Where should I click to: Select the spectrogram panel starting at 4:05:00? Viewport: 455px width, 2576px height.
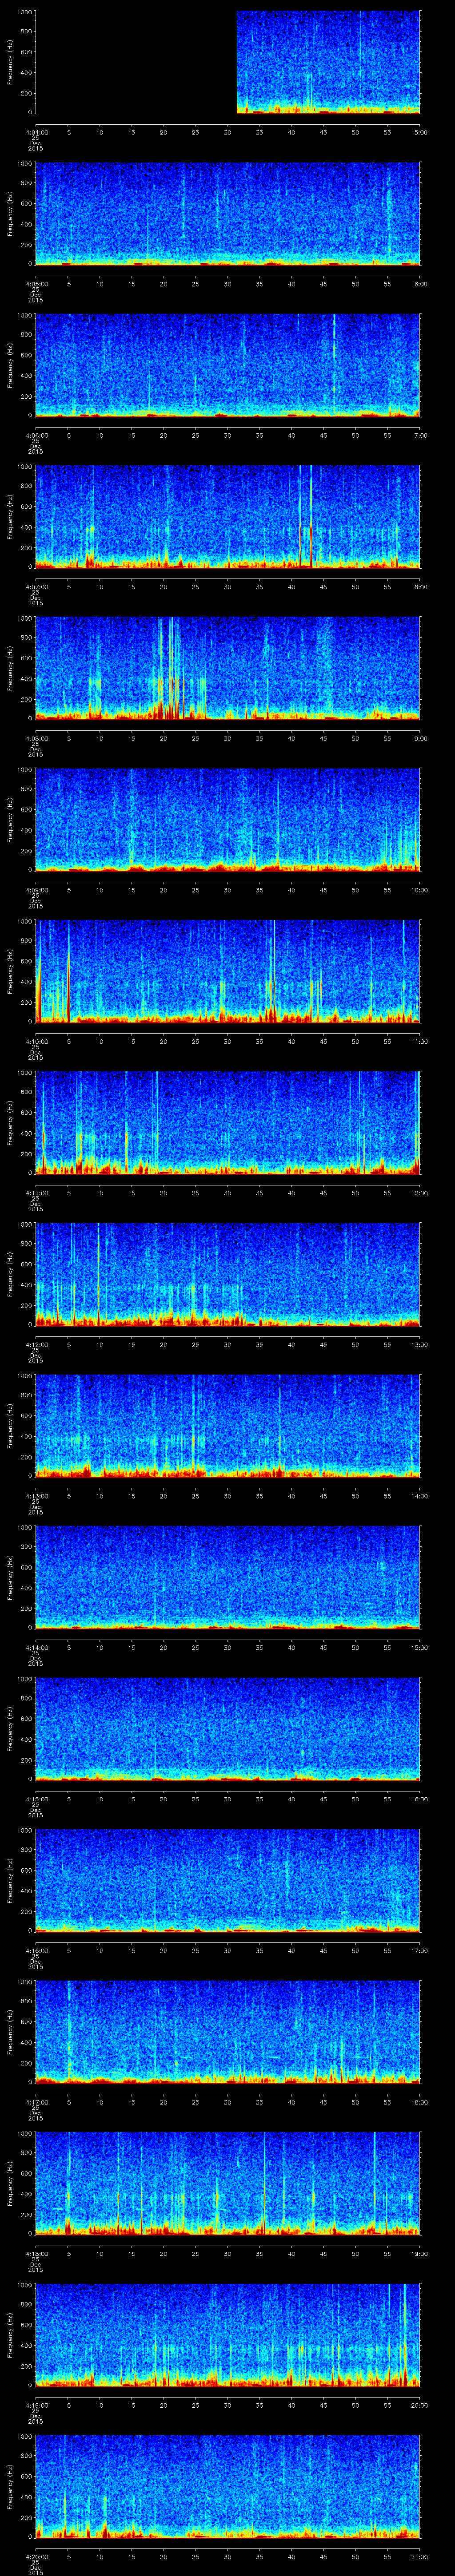point(228,213)
